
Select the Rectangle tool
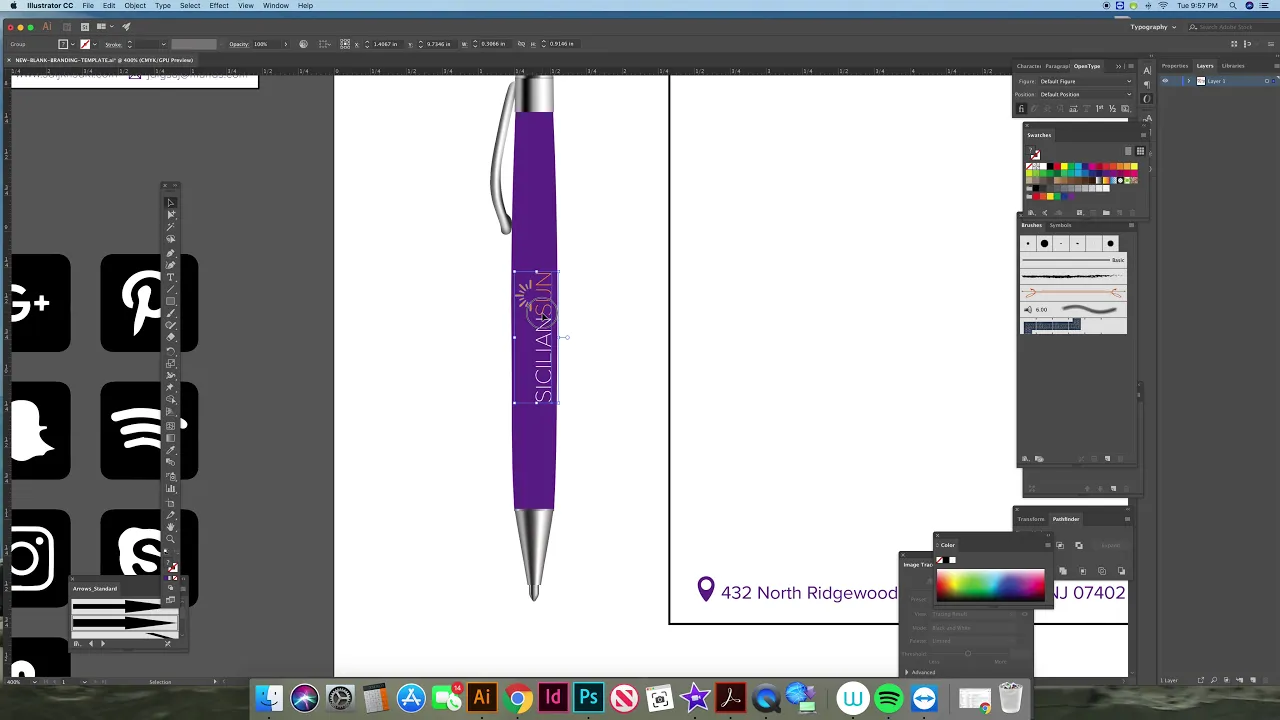171,301
